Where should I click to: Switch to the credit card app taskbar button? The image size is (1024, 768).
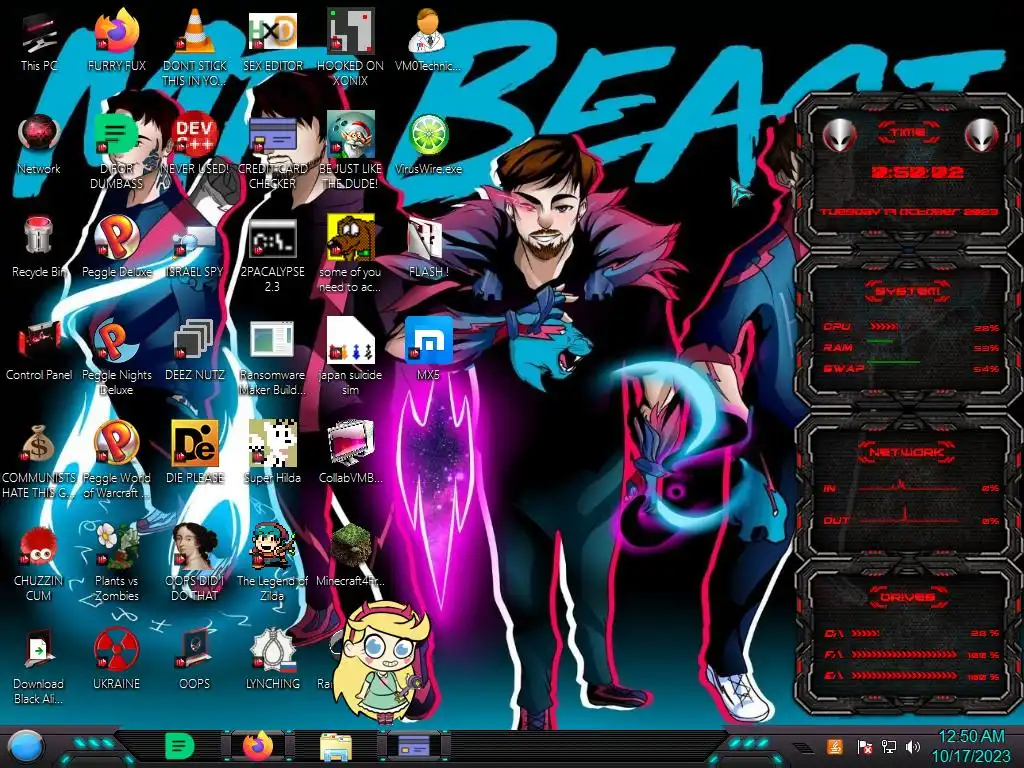(x=413, y=746)
